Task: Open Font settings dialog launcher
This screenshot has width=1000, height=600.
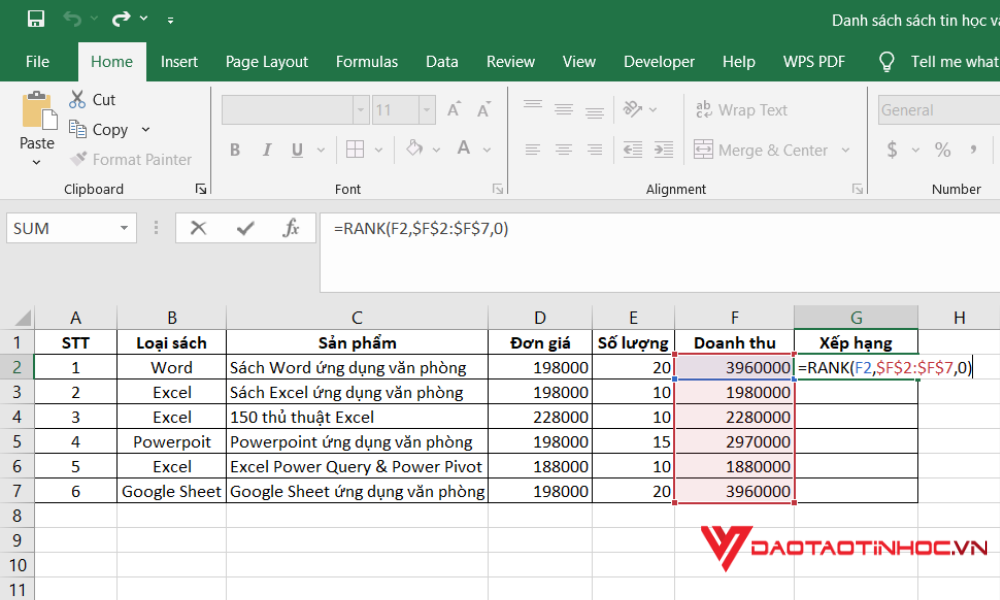Action: click(x=498, y=189)
